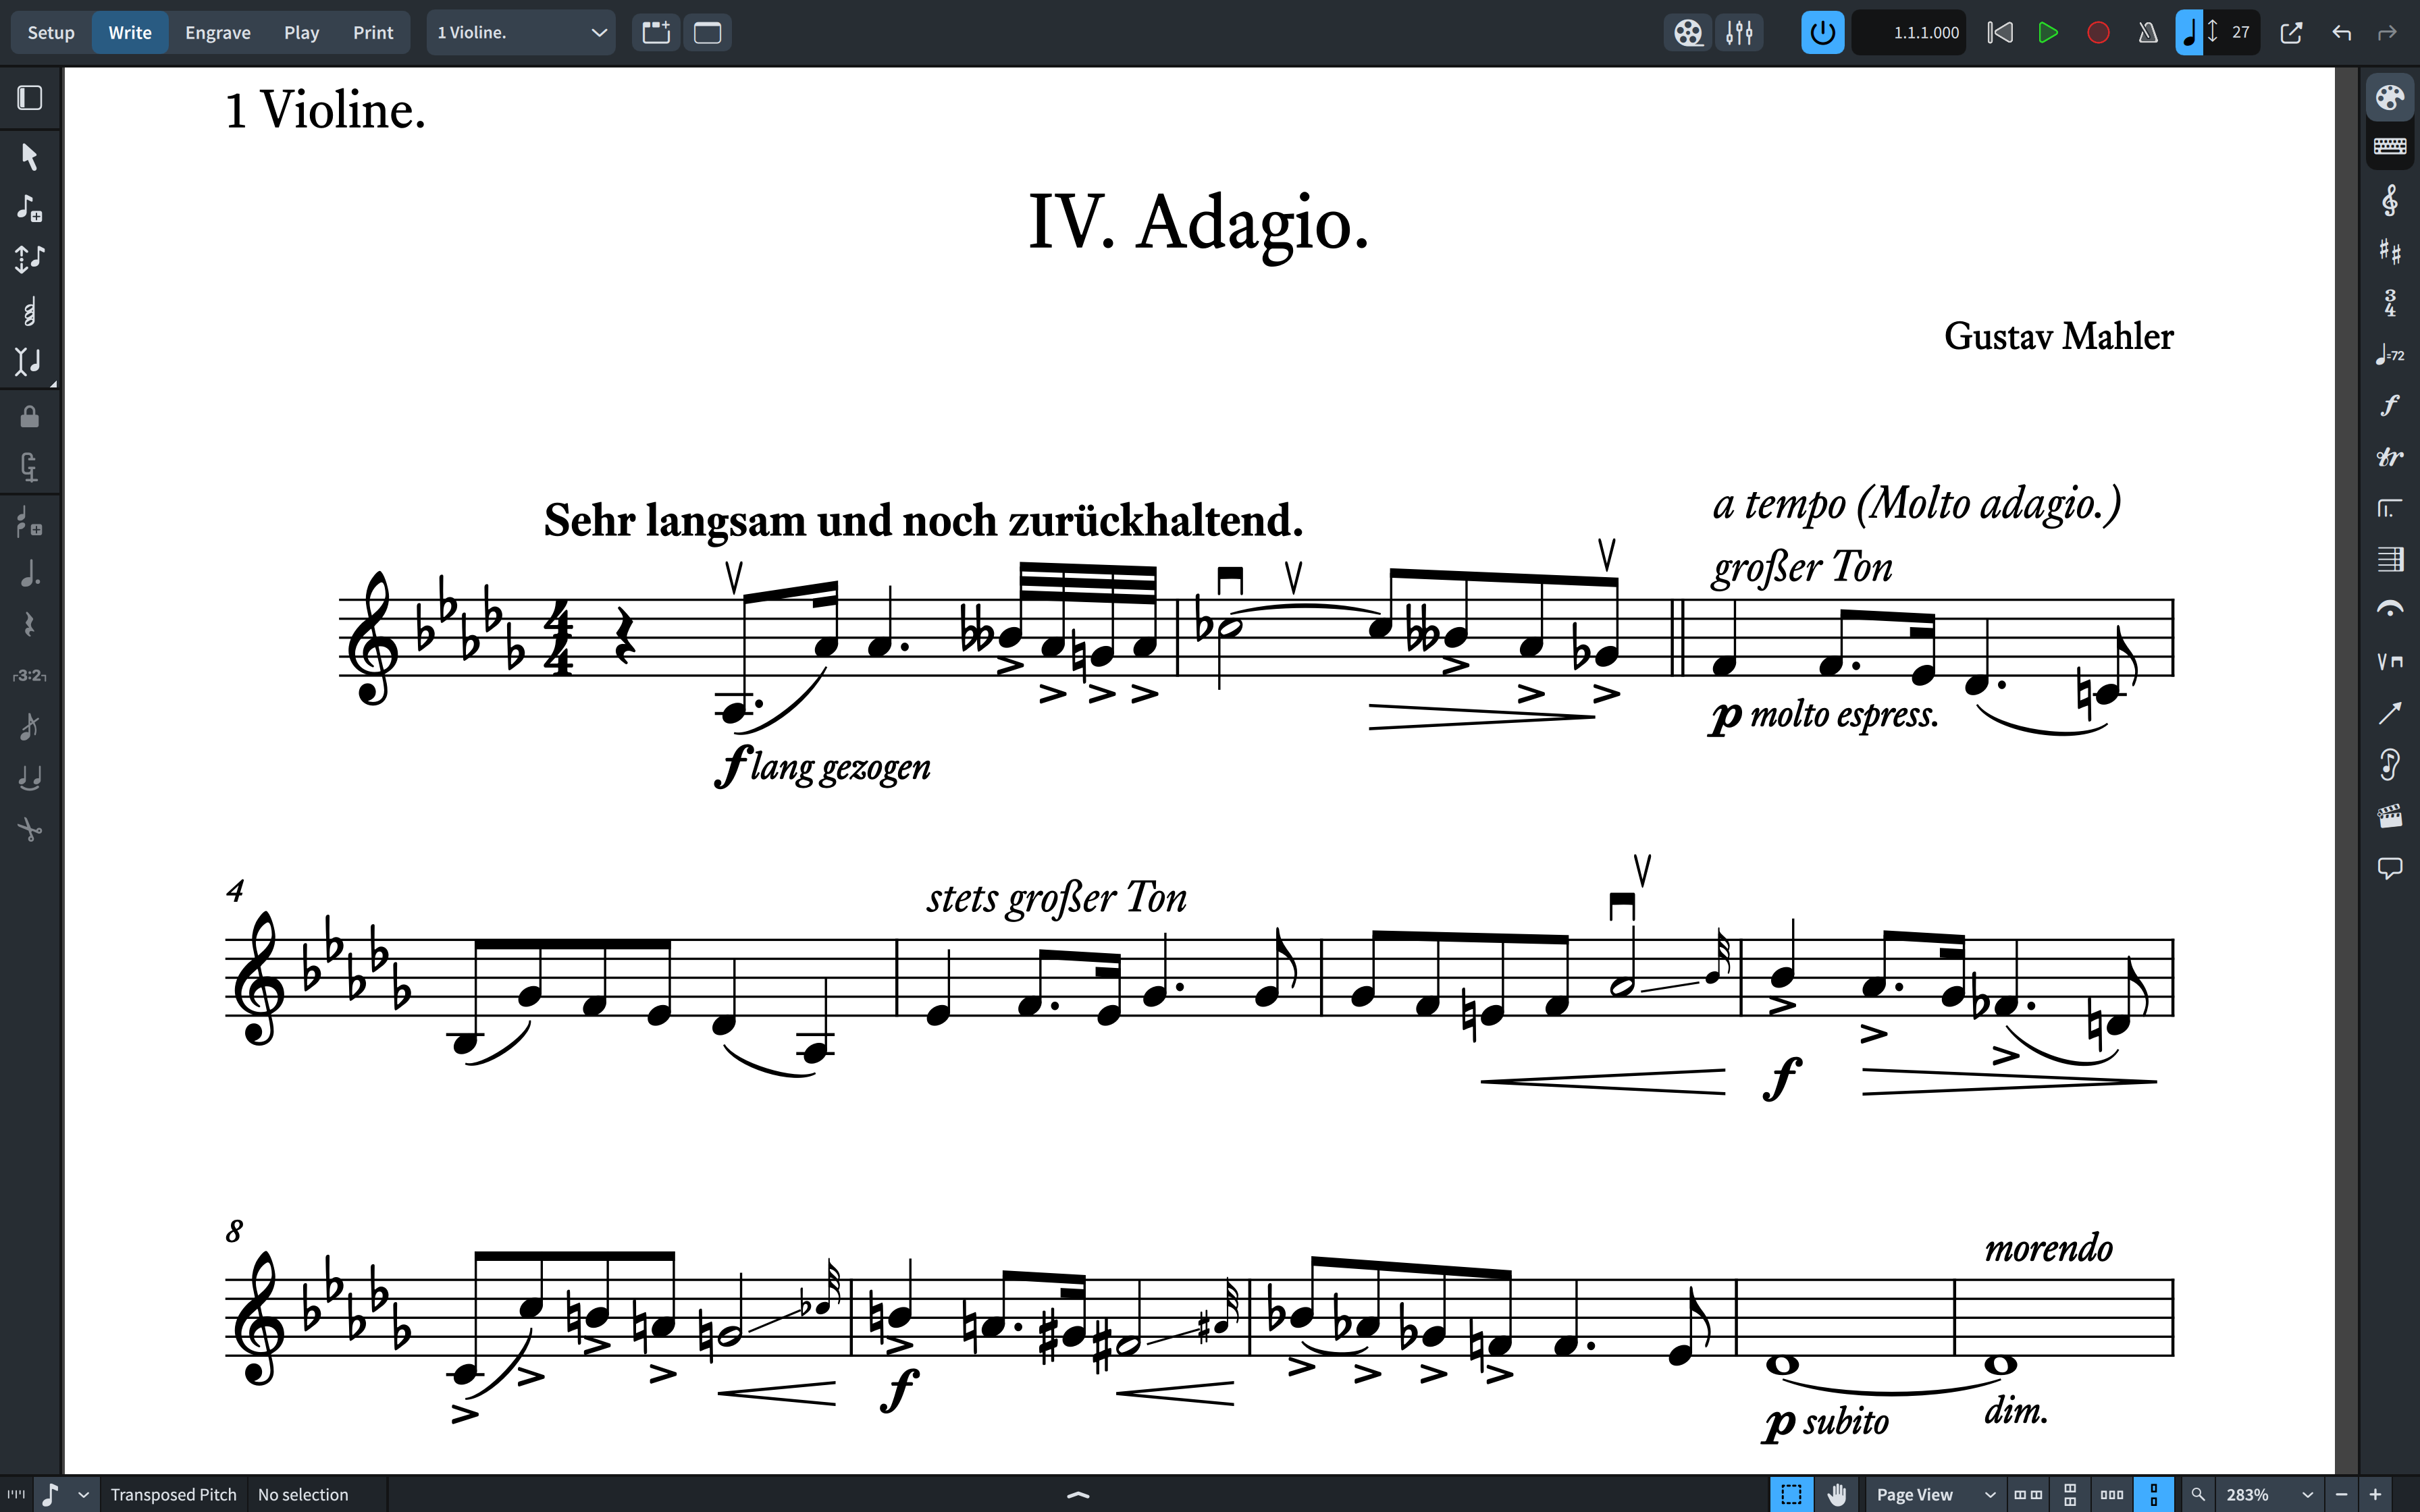Start playback with green play button
The image size is (2420, 1512).
(2048, 33)
